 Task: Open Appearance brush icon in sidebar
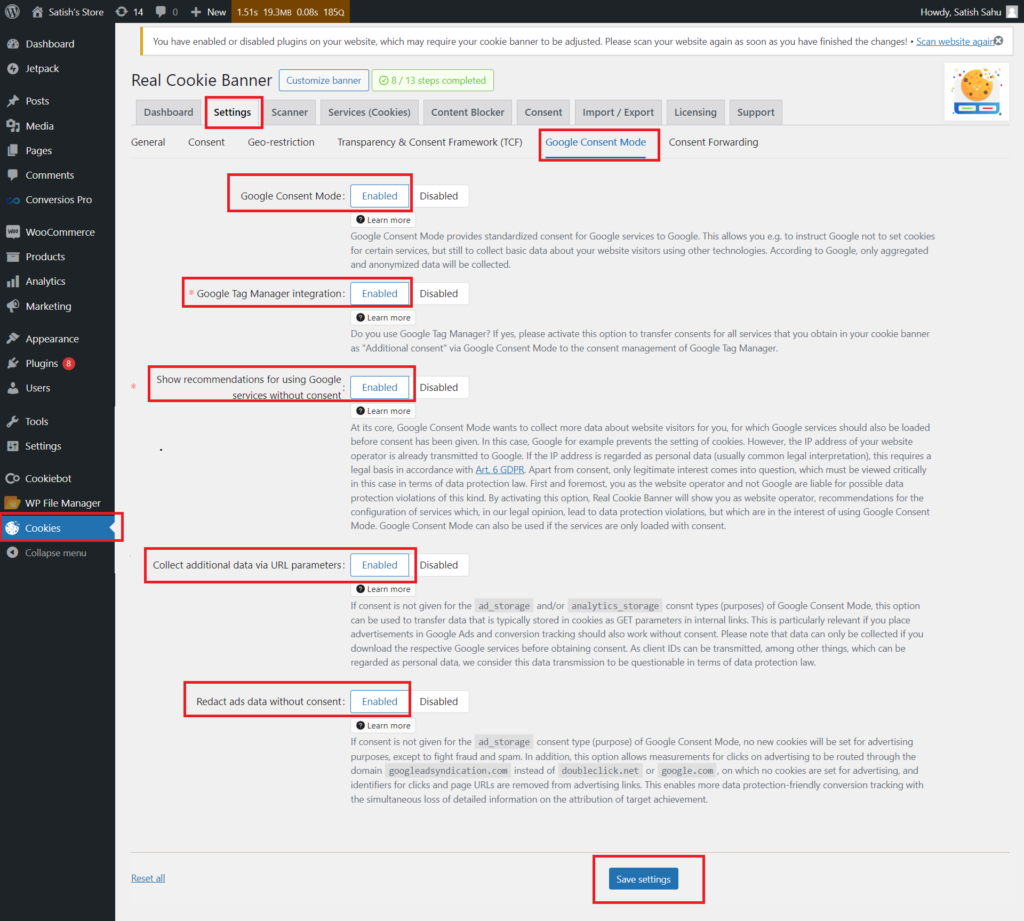[x=12, y=338]
